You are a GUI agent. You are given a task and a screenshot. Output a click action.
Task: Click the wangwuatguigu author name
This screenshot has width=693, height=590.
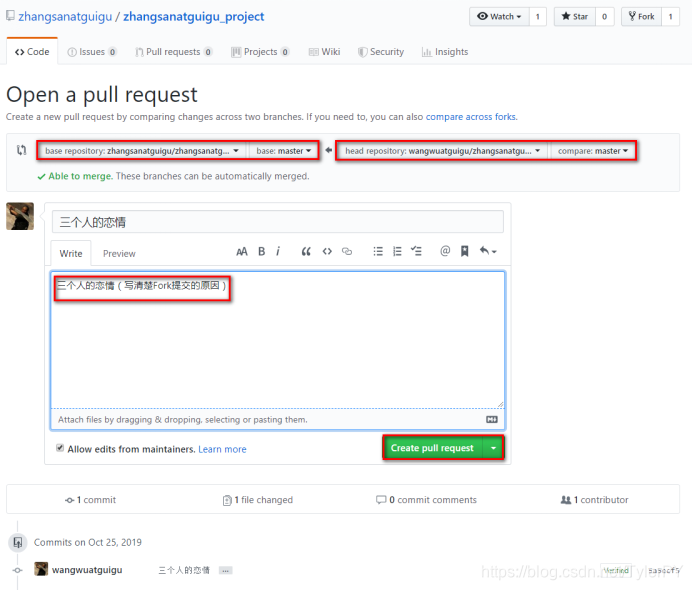[87, 570]
